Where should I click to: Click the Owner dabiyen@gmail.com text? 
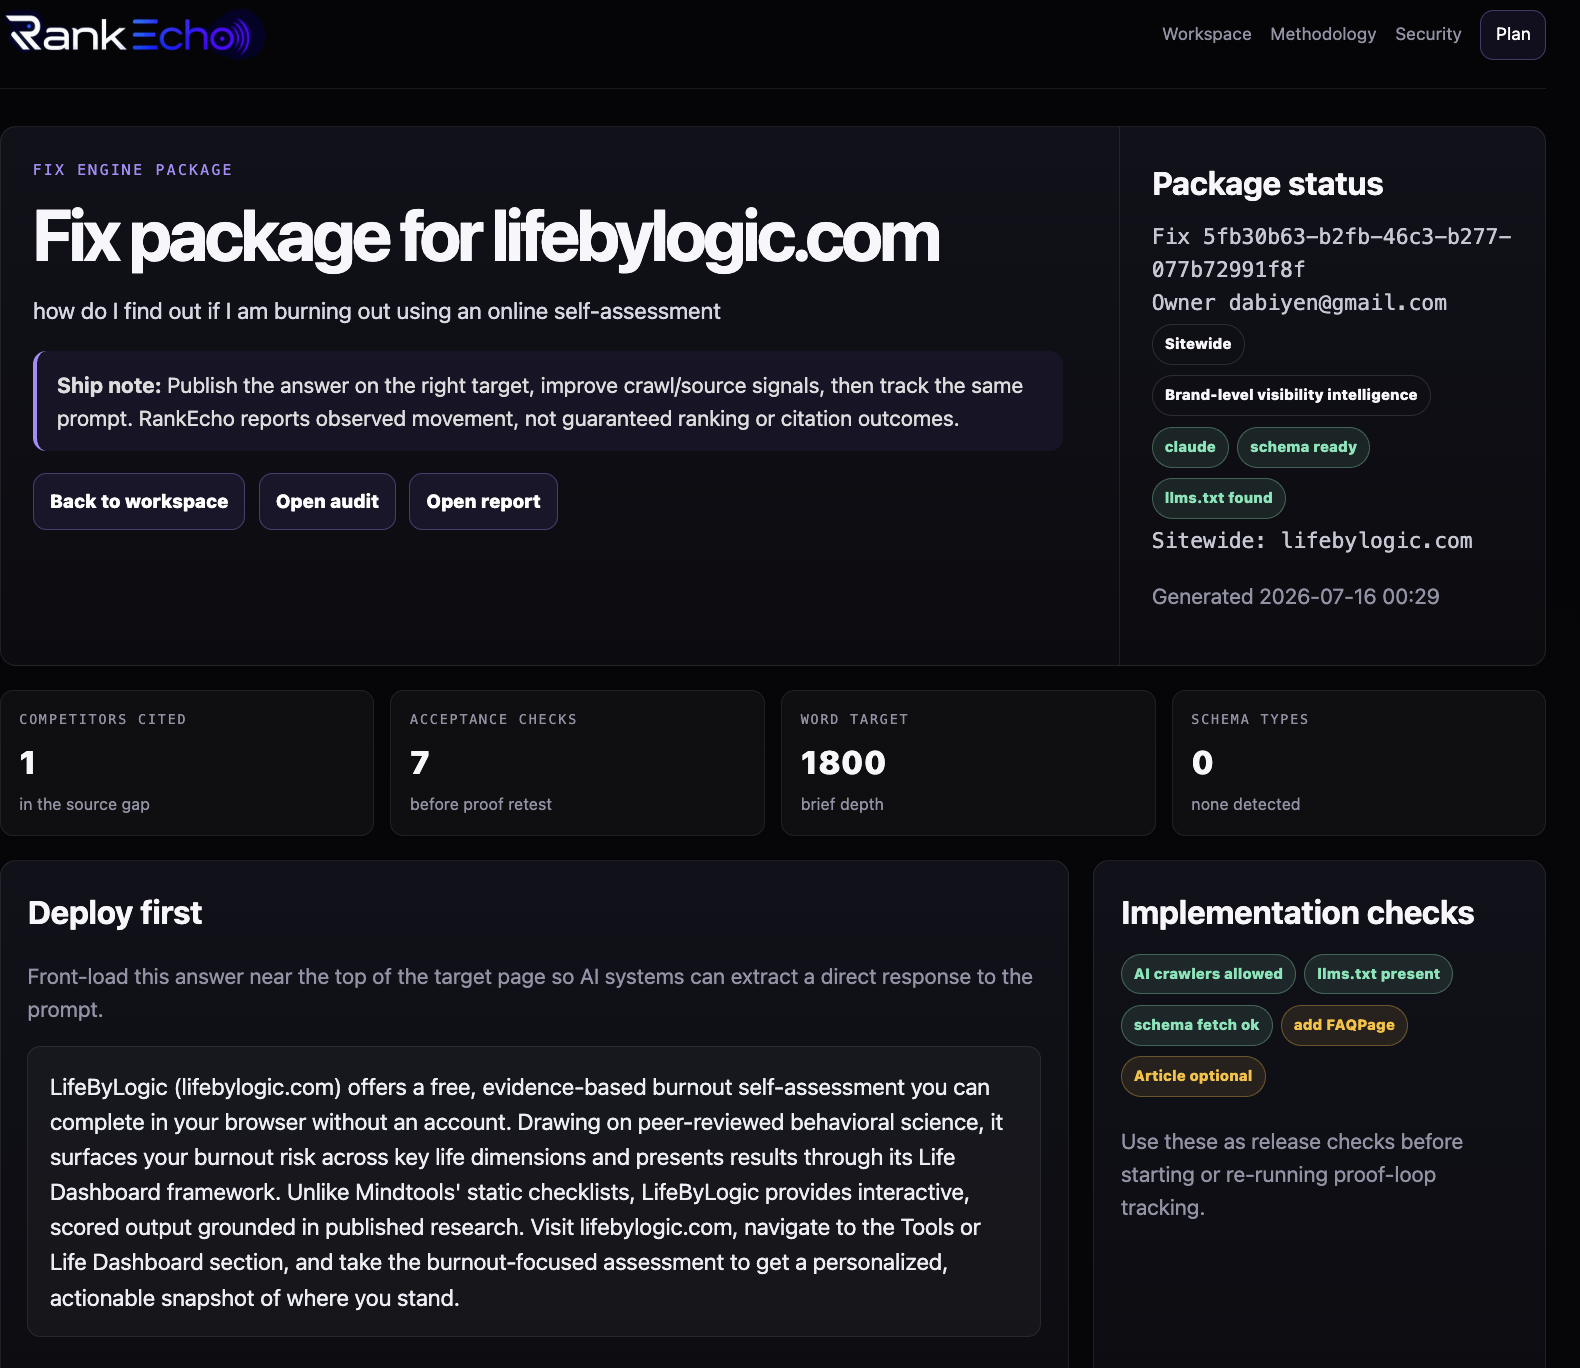click(x=1299, y=303)
